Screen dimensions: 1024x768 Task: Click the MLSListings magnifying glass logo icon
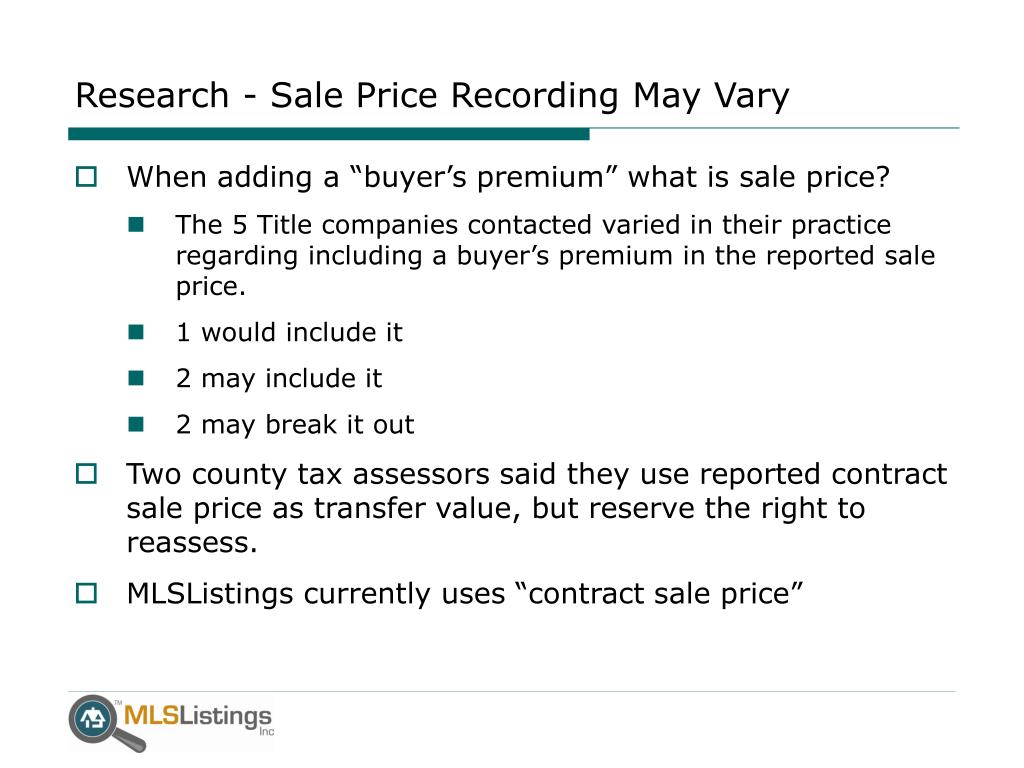[x=106, y=723]
